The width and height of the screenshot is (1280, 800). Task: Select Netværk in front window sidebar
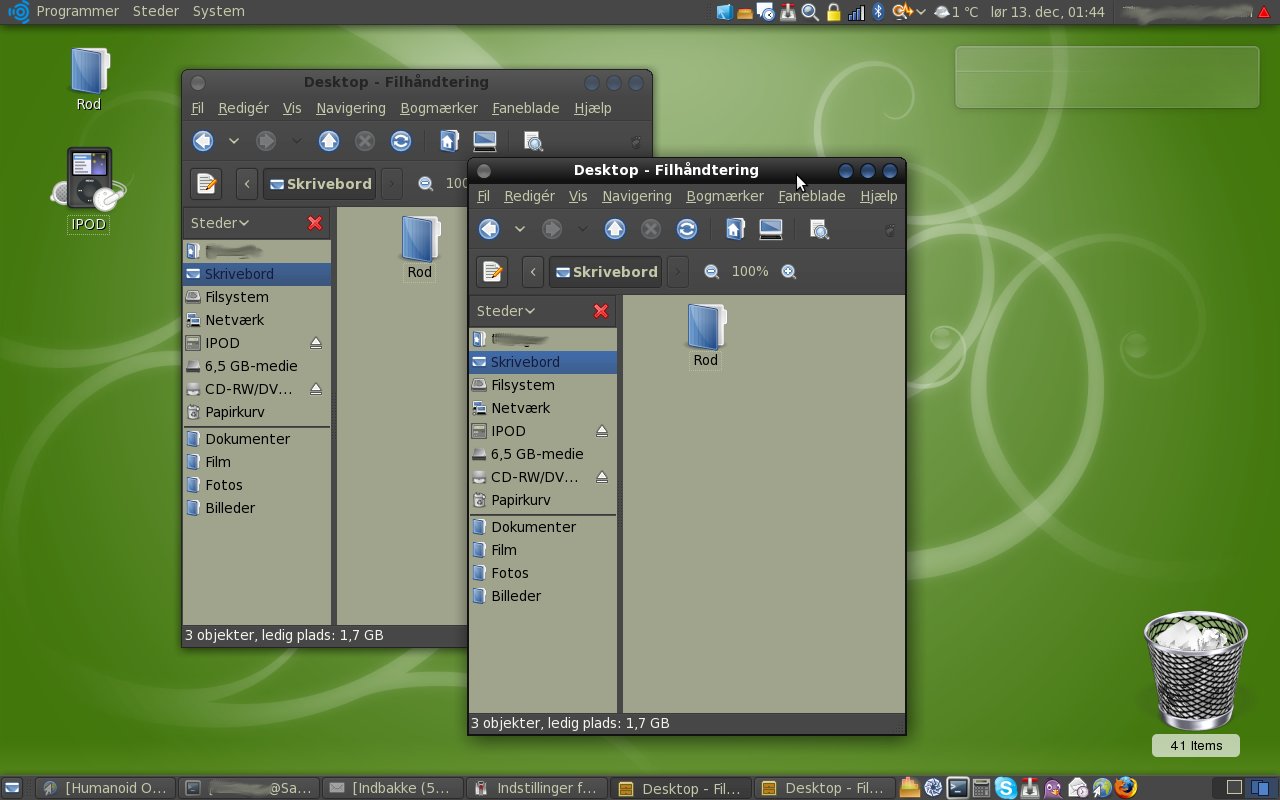(x=543, y=408)
